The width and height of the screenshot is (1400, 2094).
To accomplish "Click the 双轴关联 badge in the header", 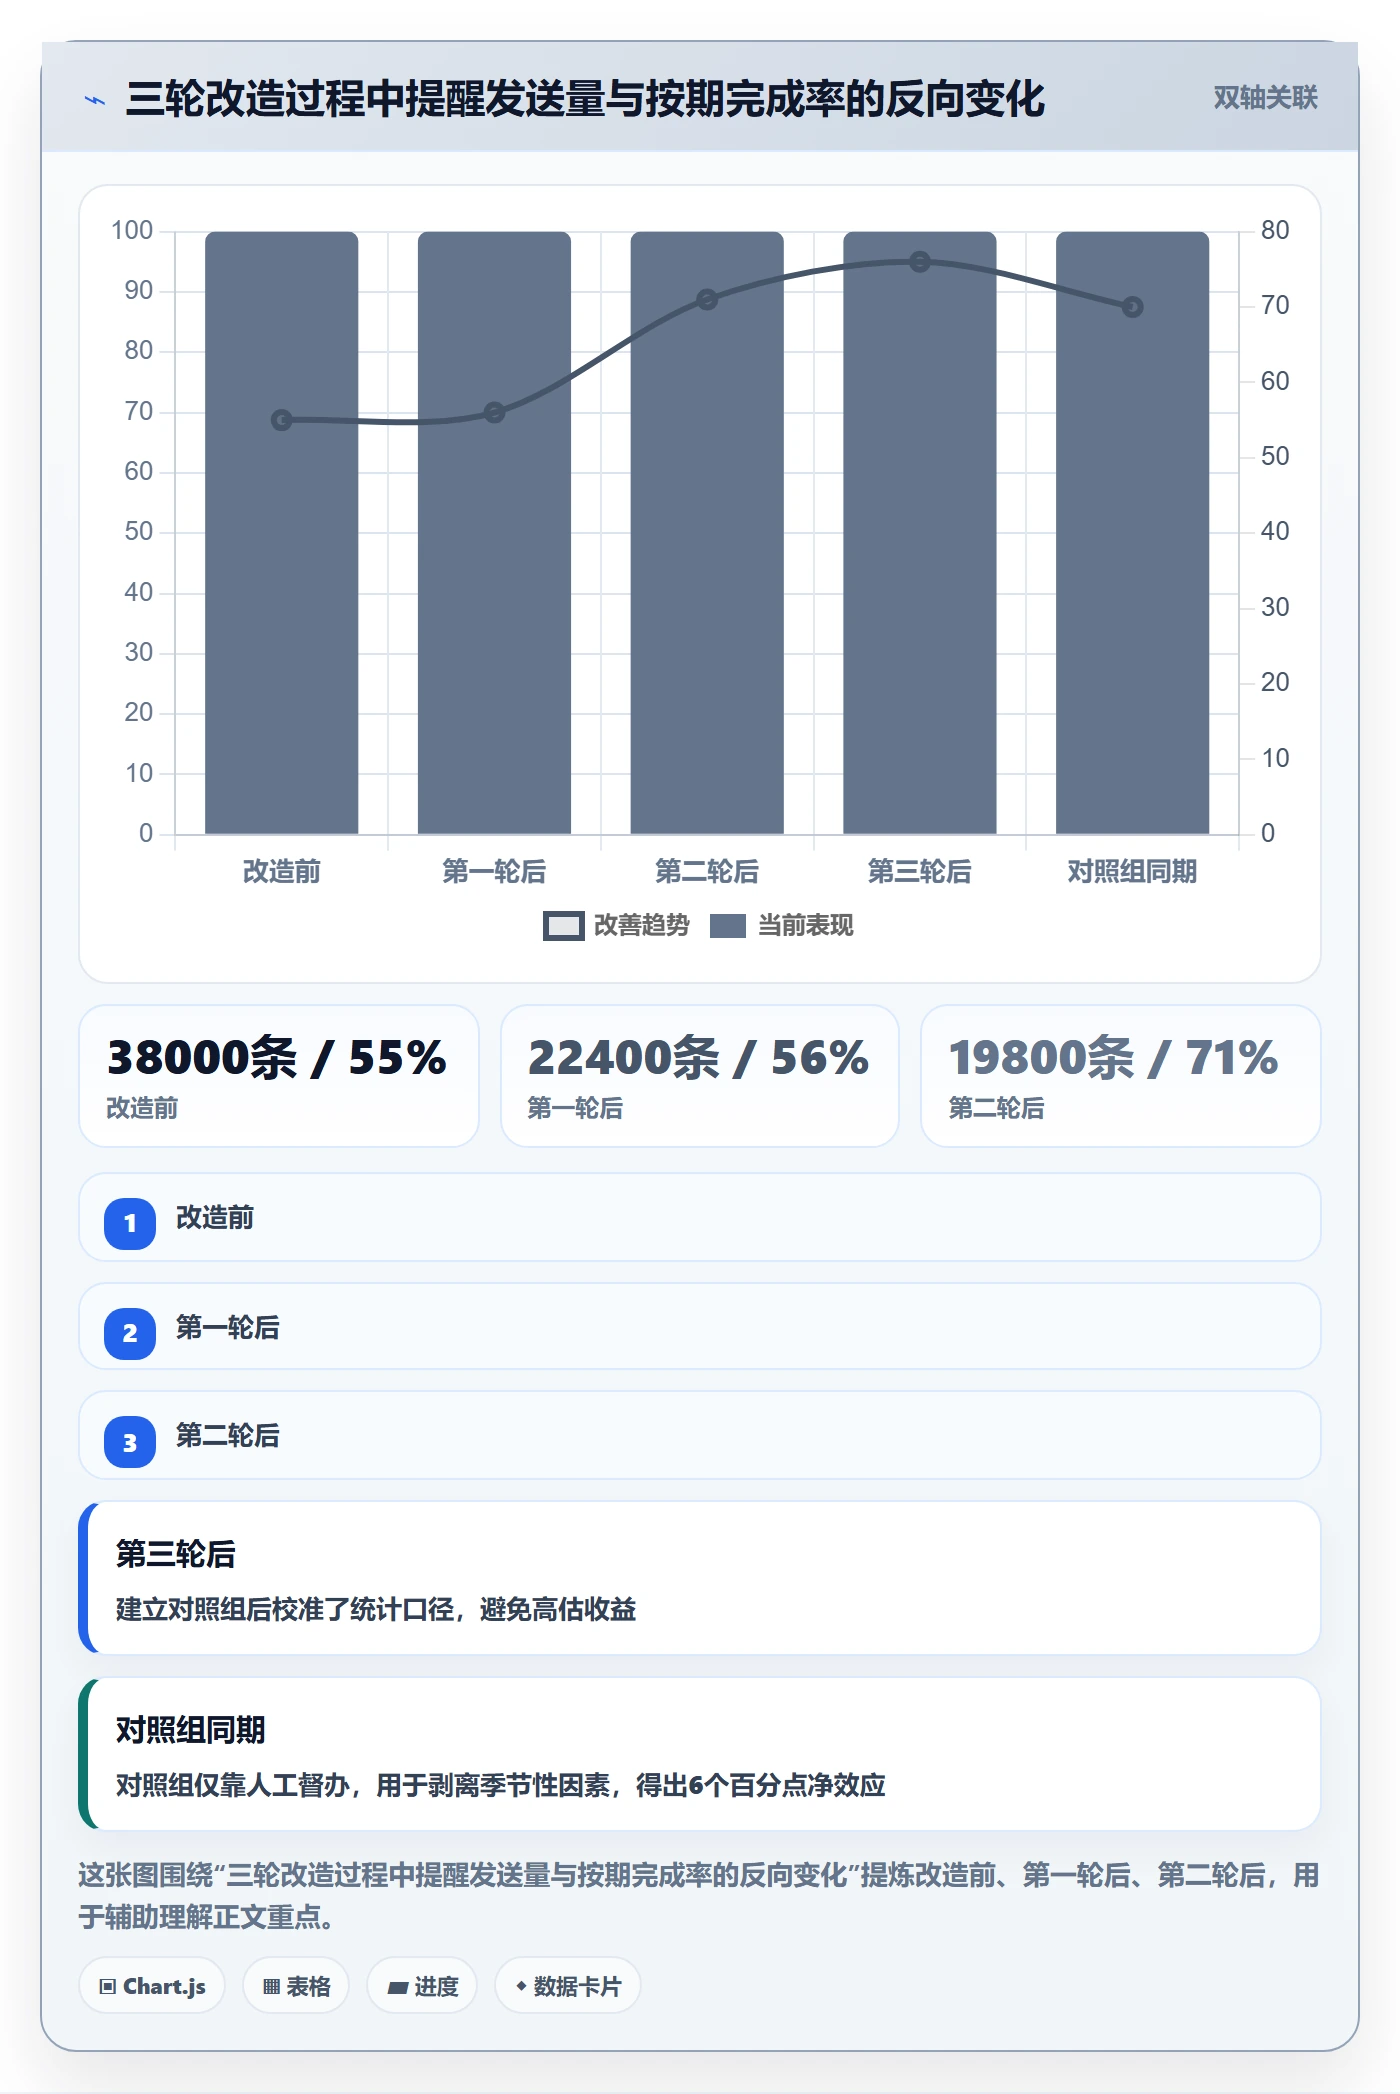I will coord(1265,98).
